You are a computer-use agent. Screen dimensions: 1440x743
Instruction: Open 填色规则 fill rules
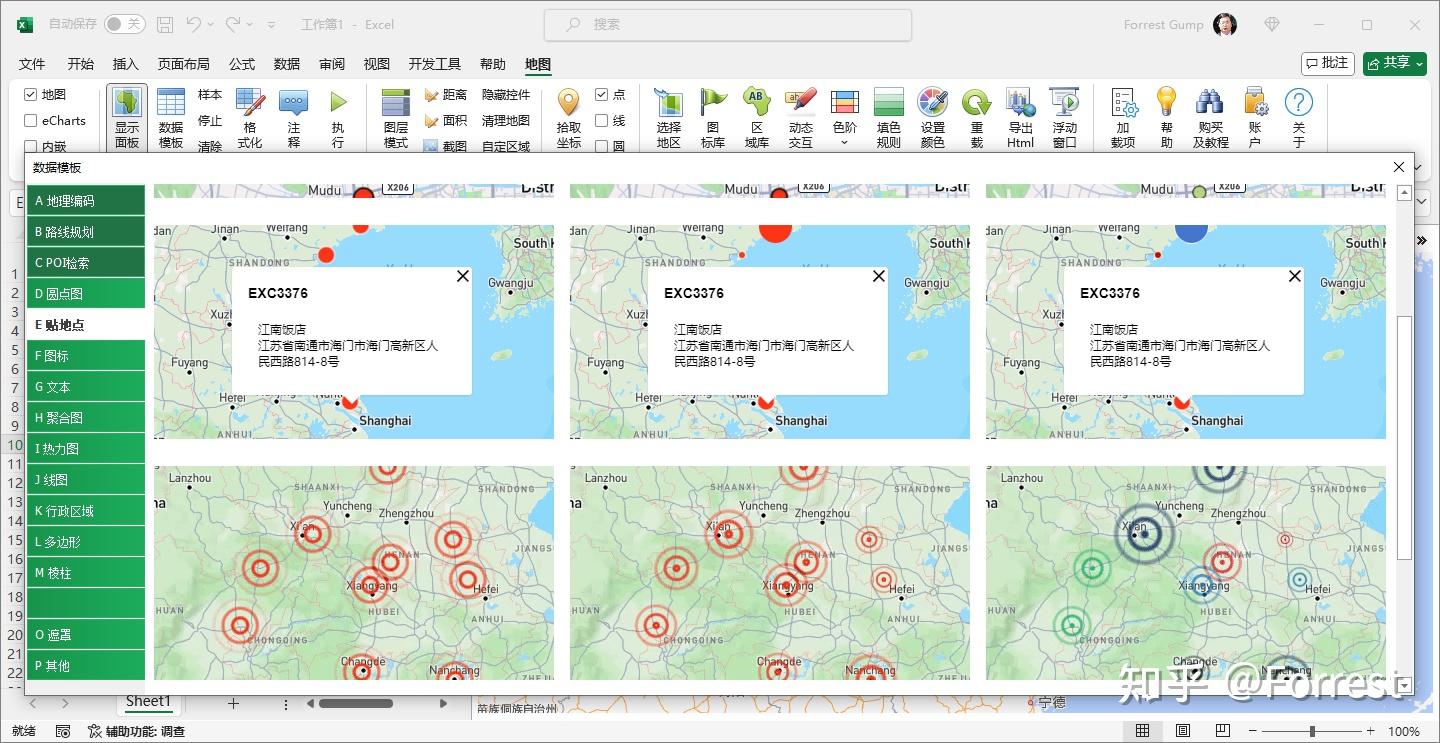point(889,117)
